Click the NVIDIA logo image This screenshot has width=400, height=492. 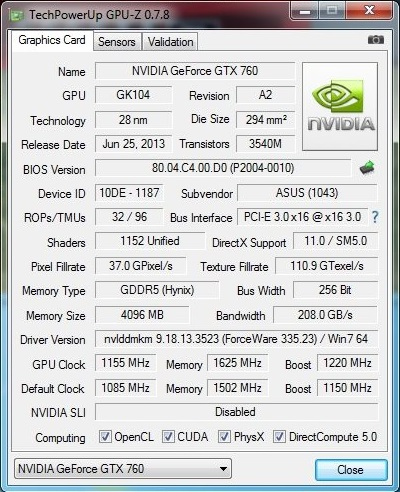click(x=340, y=106)
